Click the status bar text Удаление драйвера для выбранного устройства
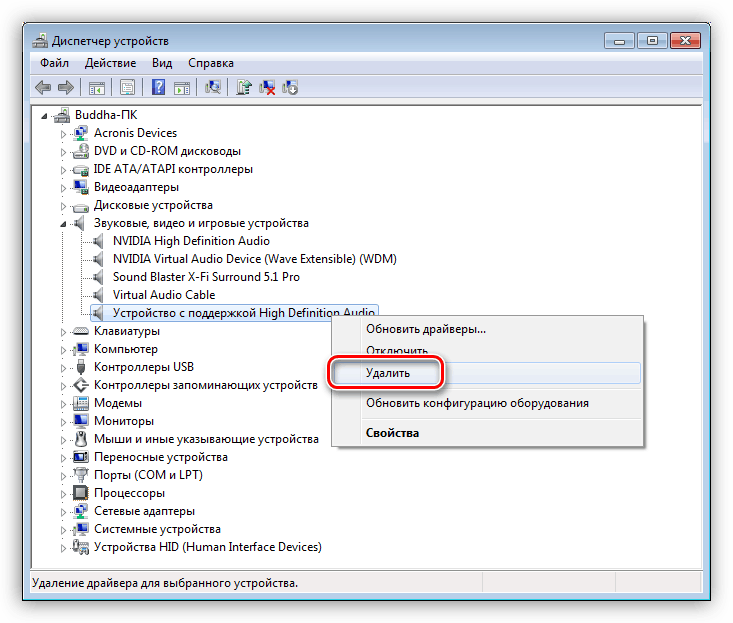Screen dimensions: 733x623 (x=165, y=583)
